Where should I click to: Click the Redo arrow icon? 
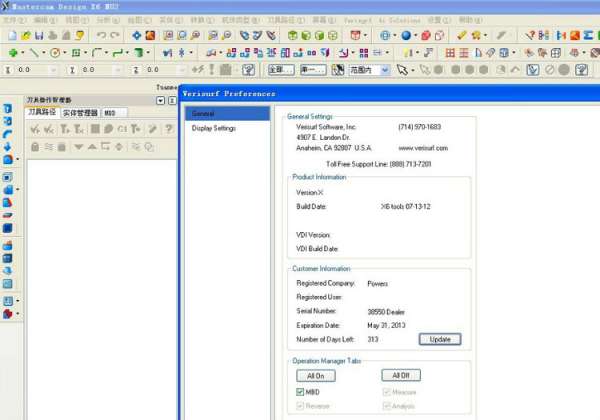click(115, 36)
